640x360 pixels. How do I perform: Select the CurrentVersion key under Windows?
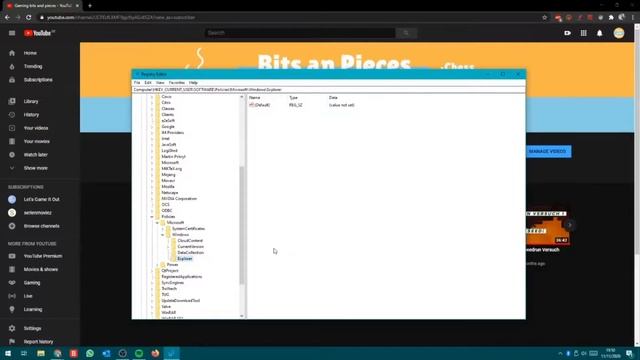190,247
